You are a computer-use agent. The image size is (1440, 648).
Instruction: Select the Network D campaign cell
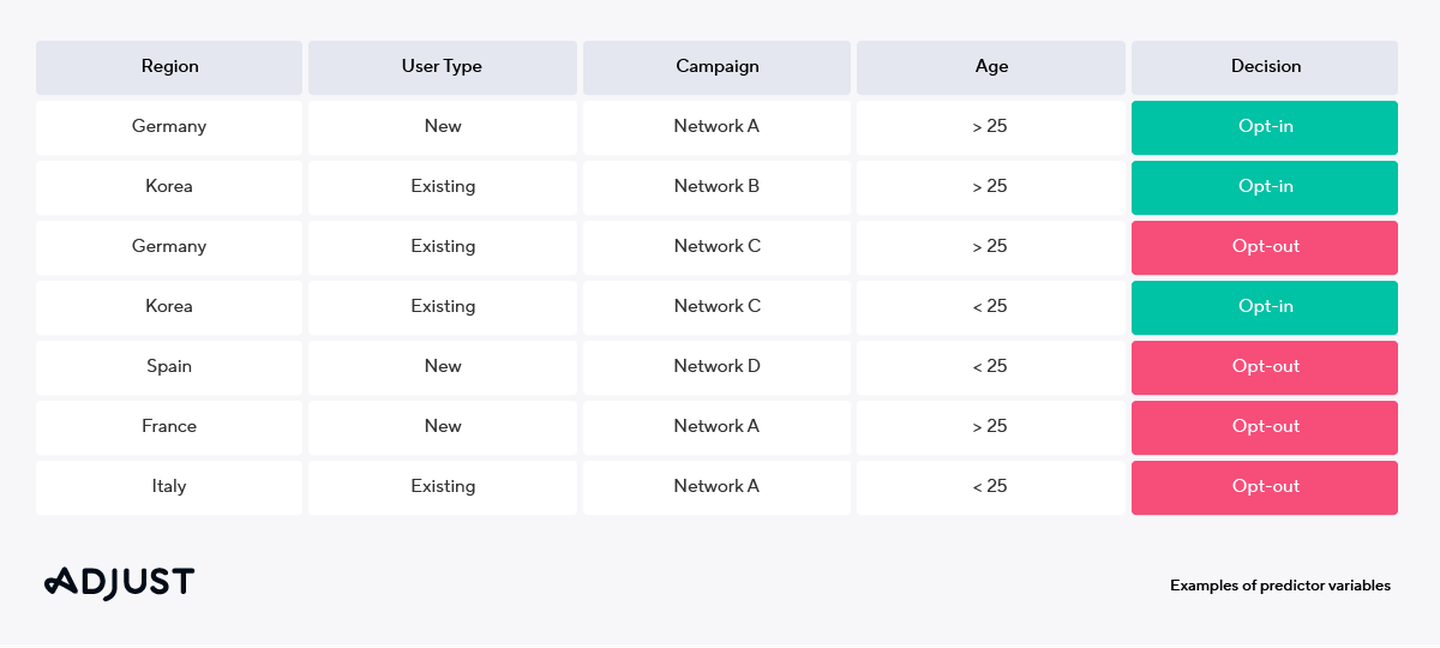click(717, 367)
